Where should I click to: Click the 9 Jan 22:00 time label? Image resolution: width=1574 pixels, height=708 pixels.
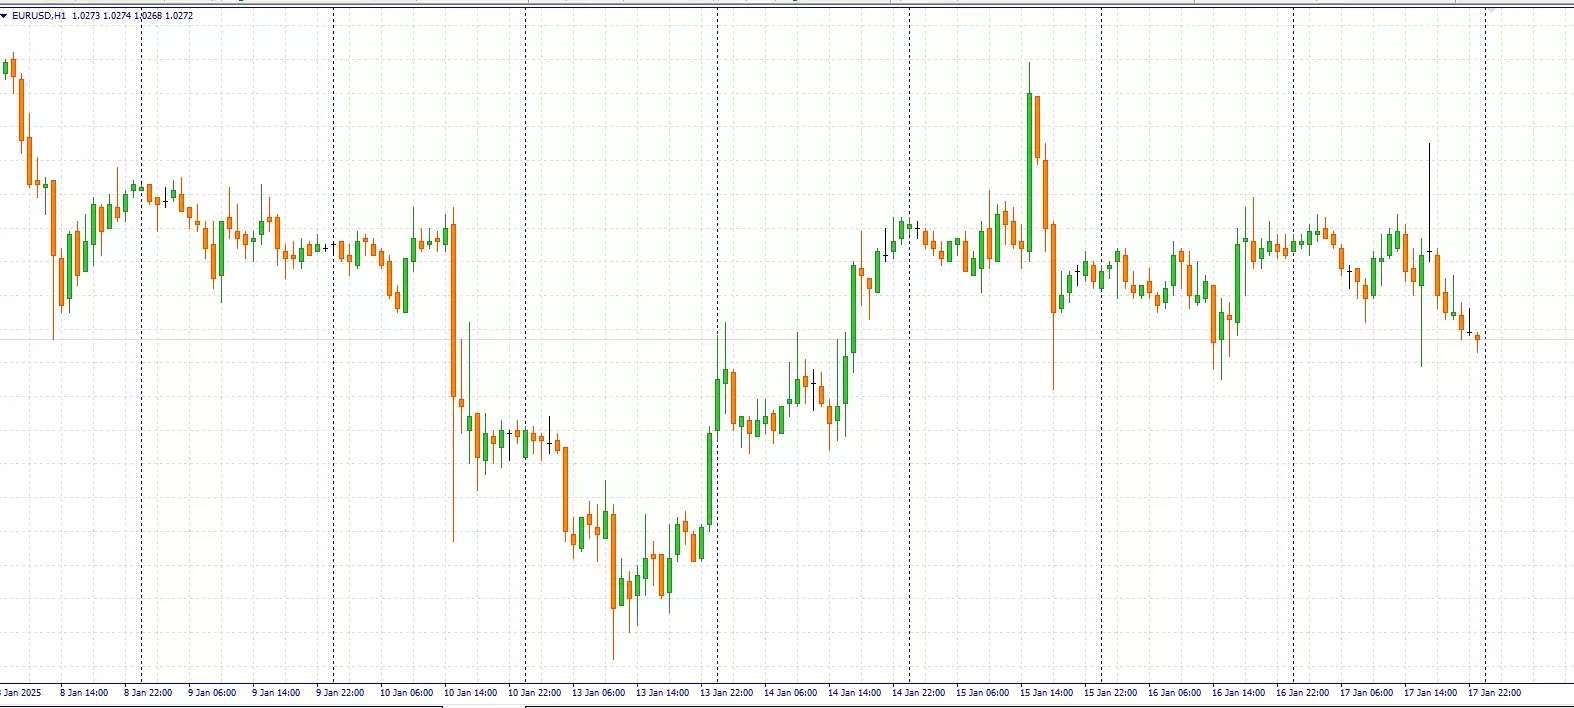[x=340, y=692]
